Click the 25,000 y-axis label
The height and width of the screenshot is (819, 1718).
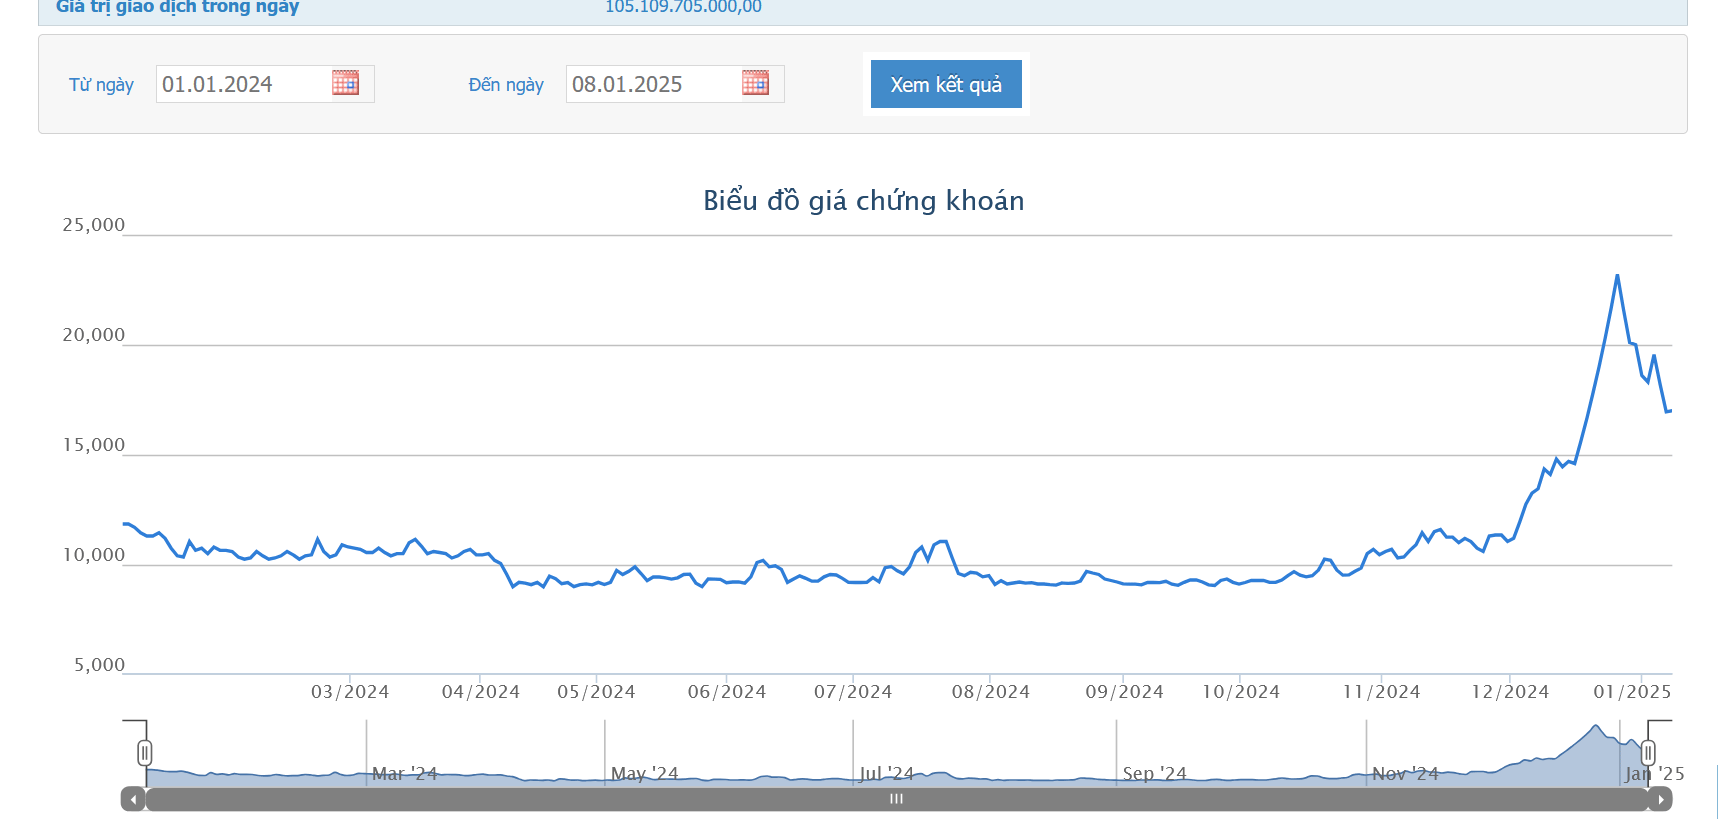[x=94, y=225]
